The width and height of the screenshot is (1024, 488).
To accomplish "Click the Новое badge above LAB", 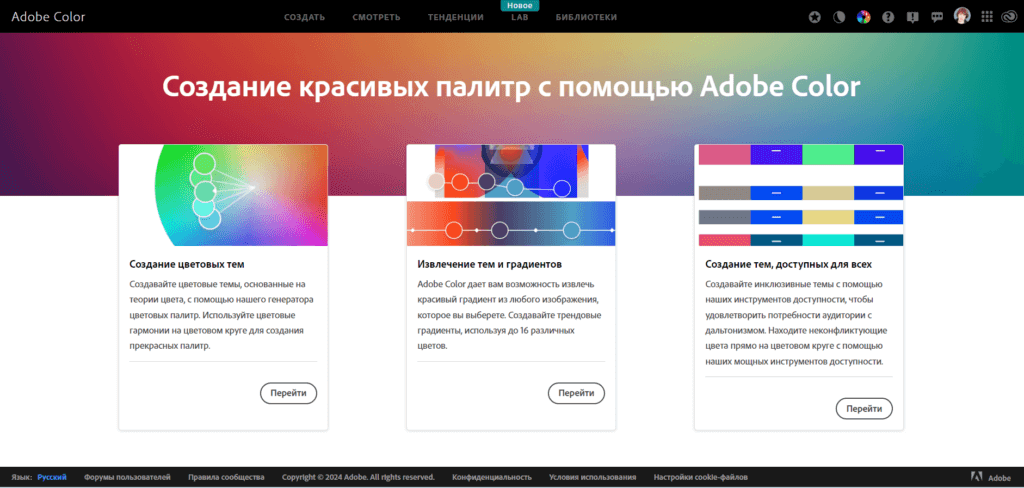I will pyautogui.click(x=520, y=5).
